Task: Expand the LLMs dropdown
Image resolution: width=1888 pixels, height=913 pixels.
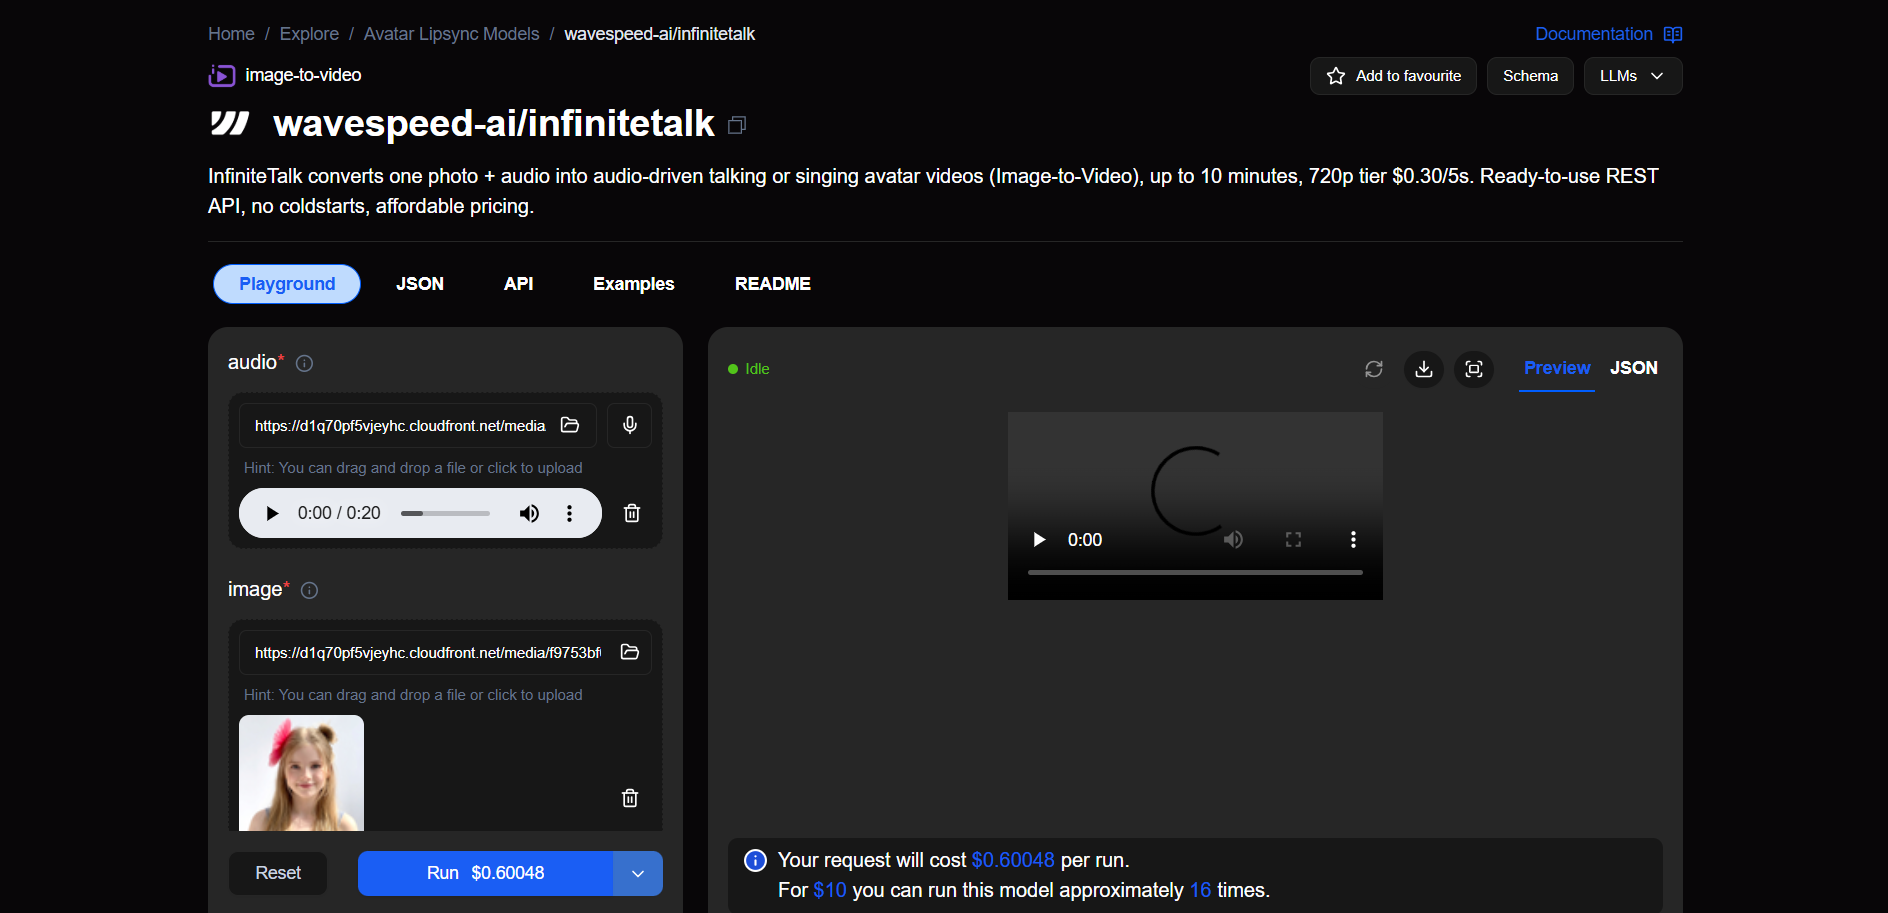Action: [1632, 76]
